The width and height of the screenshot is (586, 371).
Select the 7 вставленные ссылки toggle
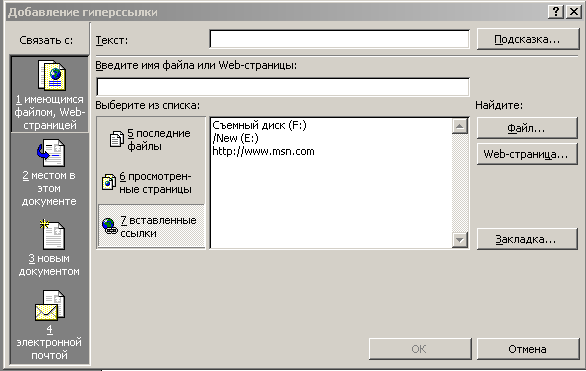point(151,226)
